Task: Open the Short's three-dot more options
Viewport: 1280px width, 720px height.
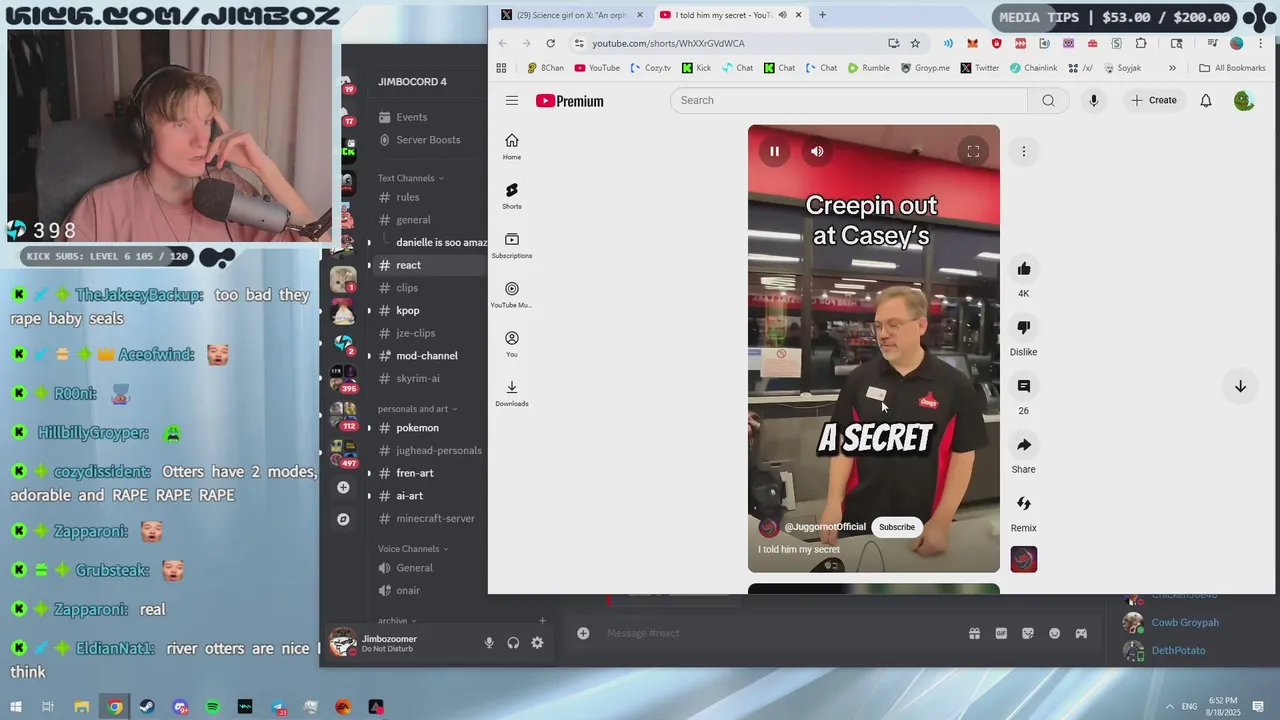Action: (1024, 151)
